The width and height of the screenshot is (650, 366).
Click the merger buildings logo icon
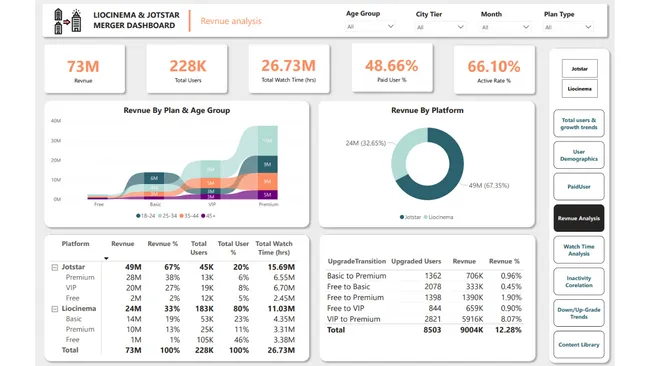coord(68,21)
